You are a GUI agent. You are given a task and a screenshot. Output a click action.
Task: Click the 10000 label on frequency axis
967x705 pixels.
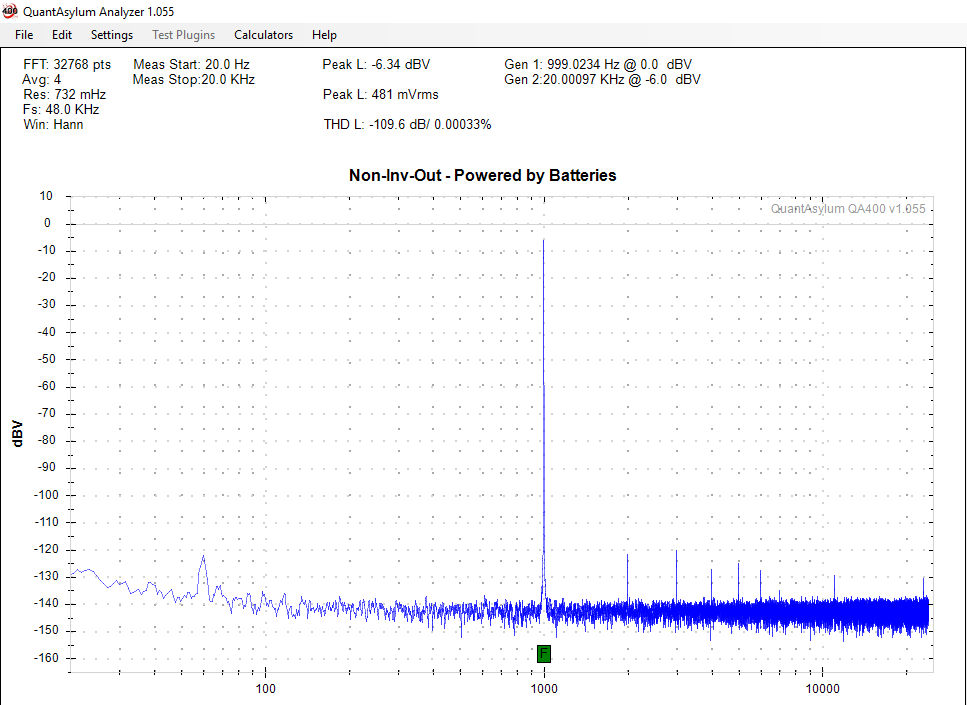(x=823, y=688)
